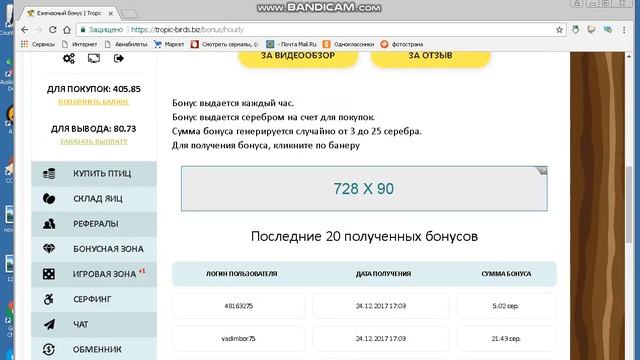Click the page vertical scrollbar thumb
Image resolution: width=640 pixels, height=360 pixels.
[629, 204]
